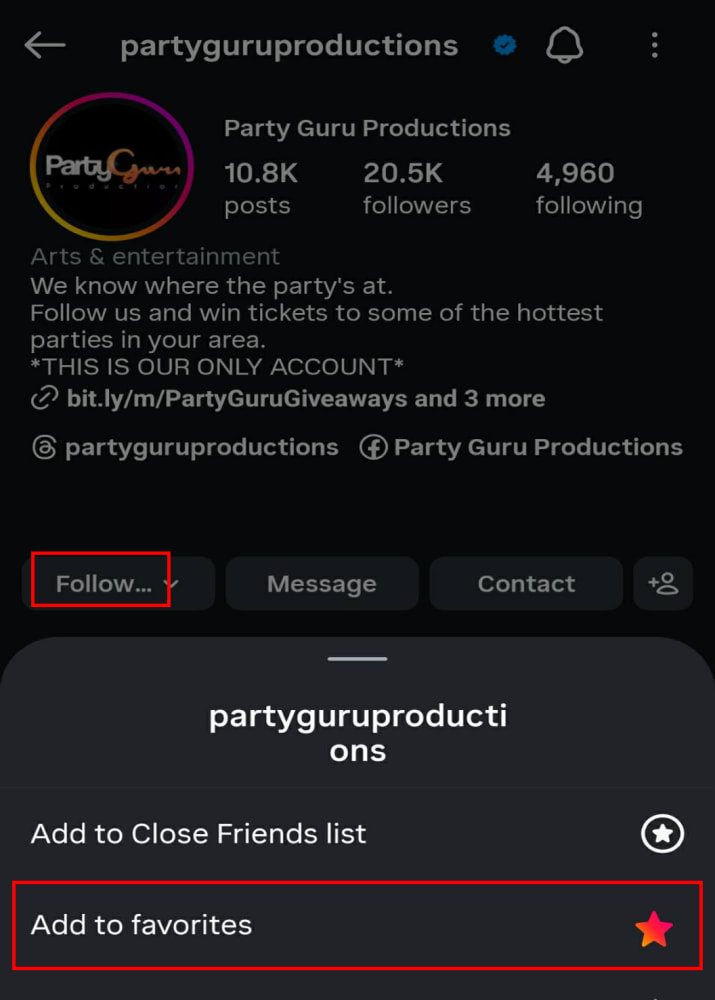
Task: Open the notification bell settings
Action: (x=564, y=45)
